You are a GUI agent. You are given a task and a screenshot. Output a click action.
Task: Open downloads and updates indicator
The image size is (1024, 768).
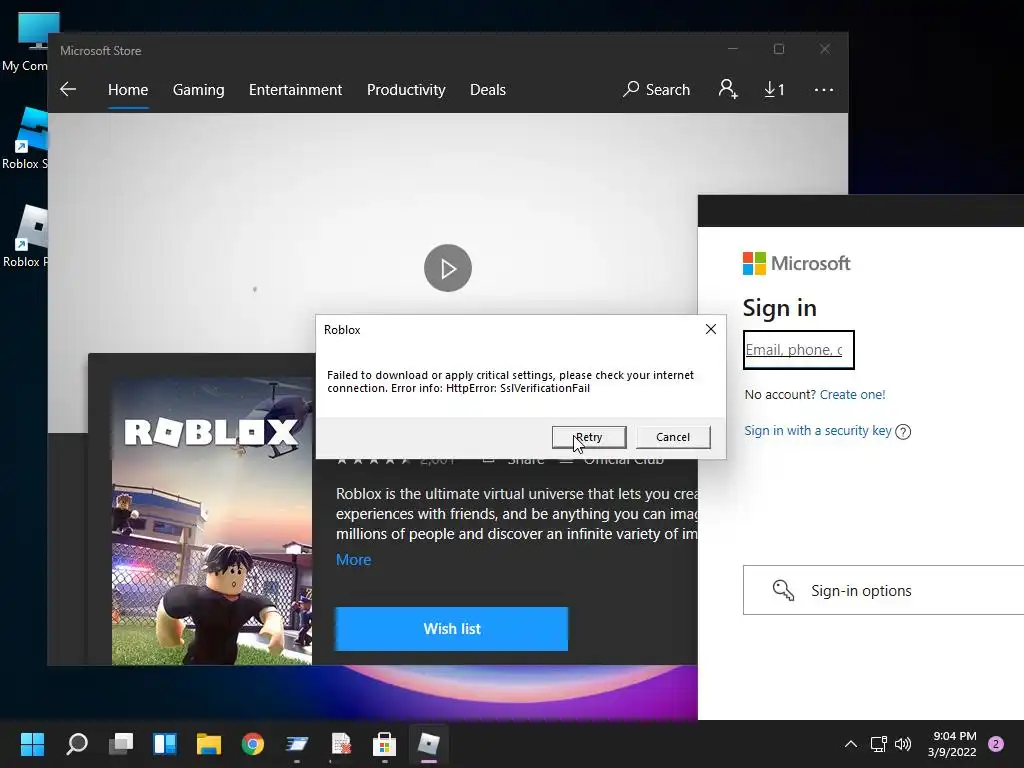pyautogui.click(x=775, y=89)
